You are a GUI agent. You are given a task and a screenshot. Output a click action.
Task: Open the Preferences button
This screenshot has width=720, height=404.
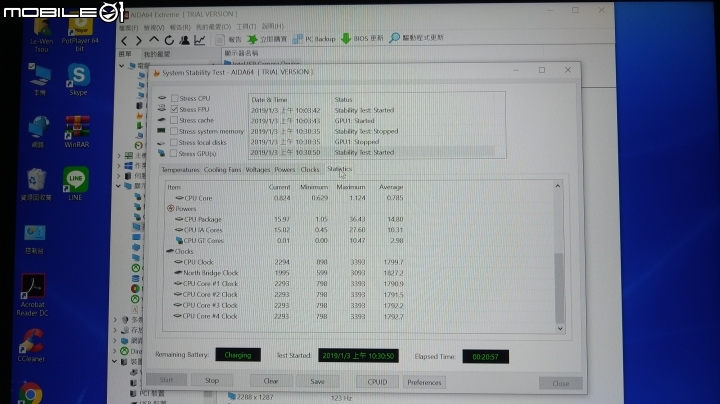424,382
